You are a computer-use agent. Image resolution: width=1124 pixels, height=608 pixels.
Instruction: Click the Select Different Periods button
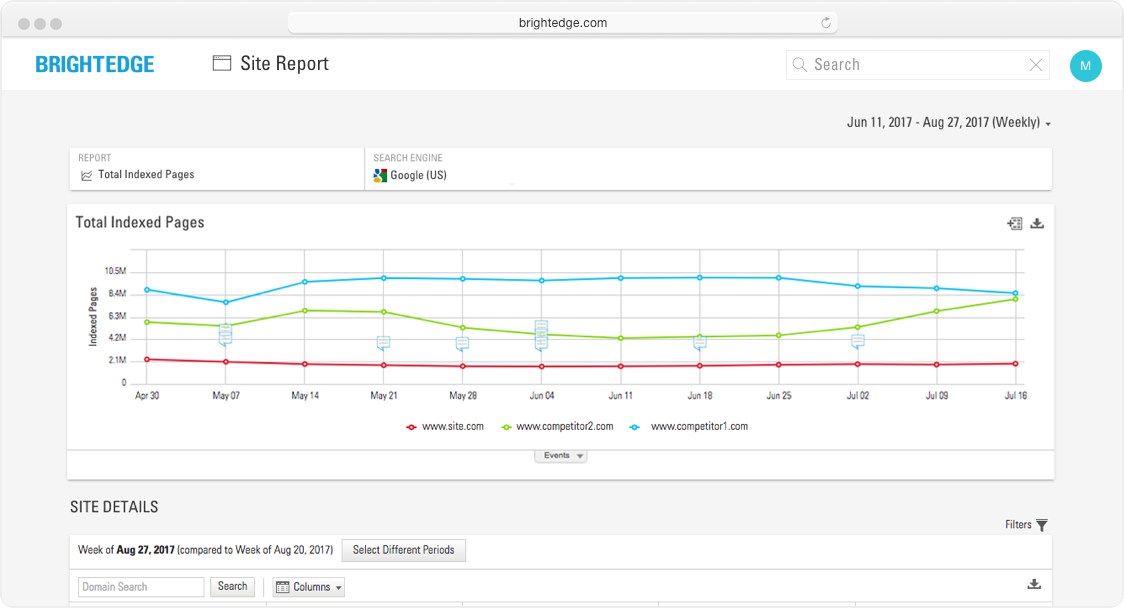click(x=403, y=550)
